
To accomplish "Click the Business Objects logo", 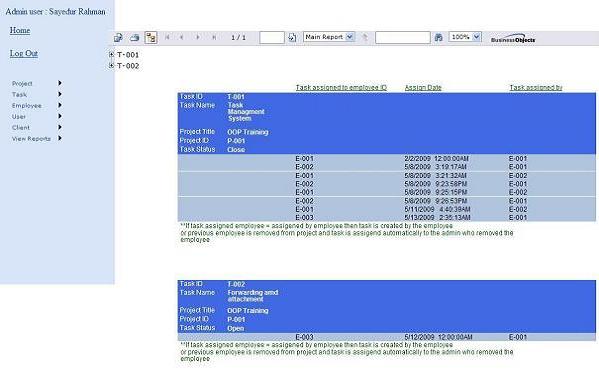I will point(513,38).
